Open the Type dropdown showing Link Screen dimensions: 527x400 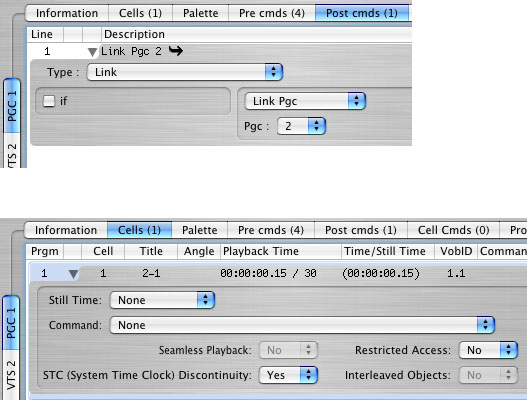pyautogui.click(x=185, y=72)
